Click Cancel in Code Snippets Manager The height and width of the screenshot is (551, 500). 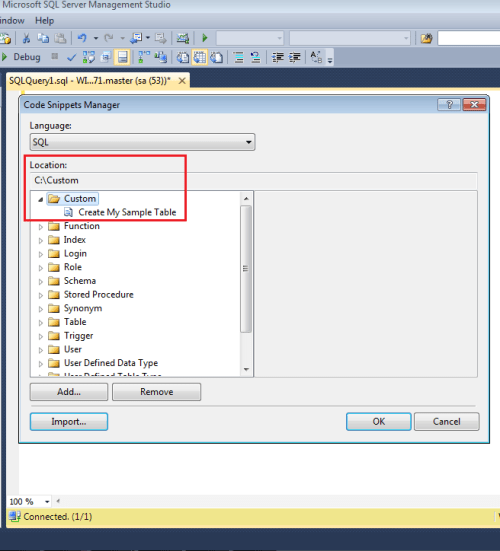point(446,421)
